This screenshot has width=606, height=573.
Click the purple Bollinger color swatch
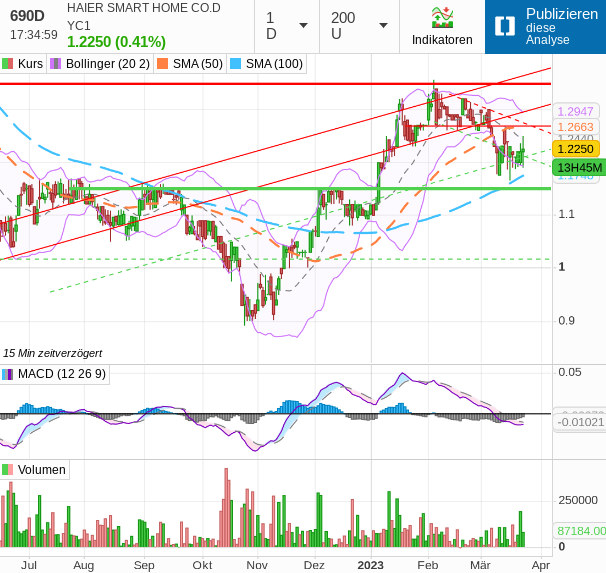pos(56,64)
